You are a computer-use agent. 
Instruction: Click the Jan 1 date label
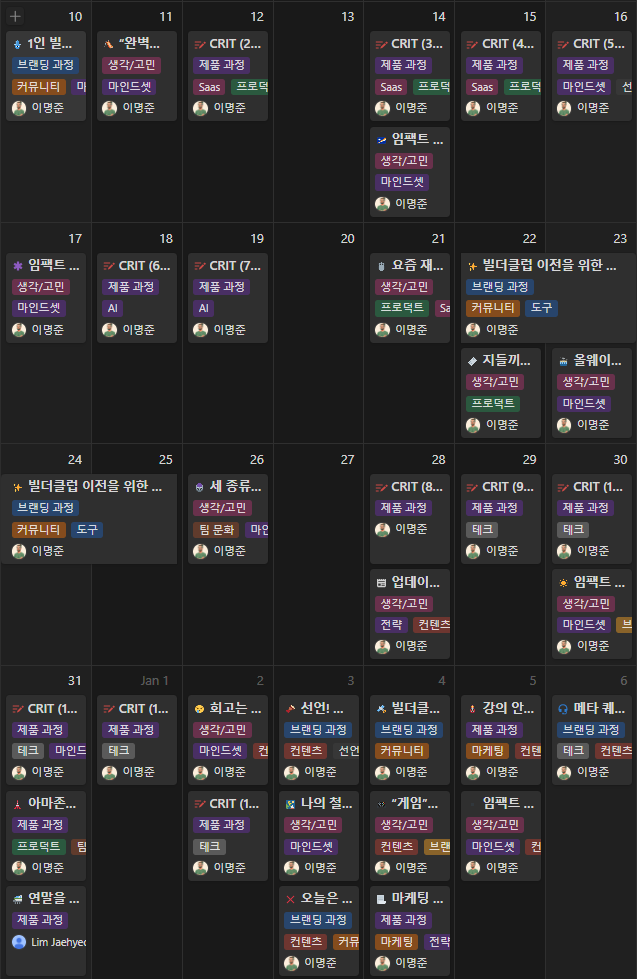click(154, 681)
